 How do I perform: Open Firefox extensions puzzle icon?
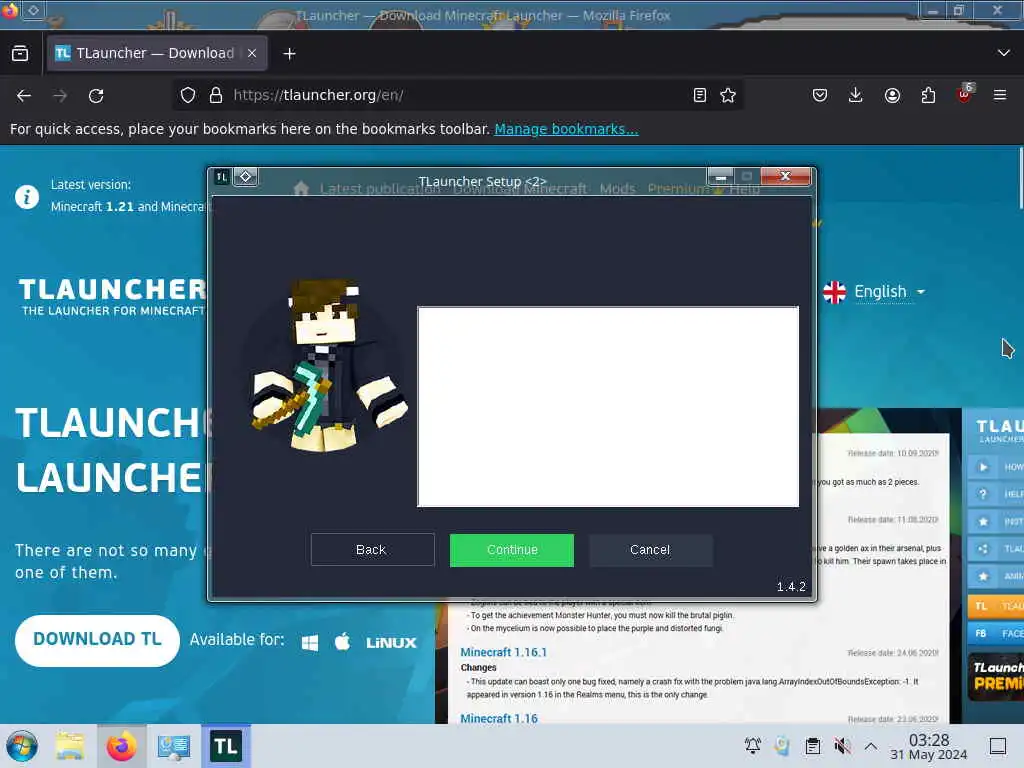click(928, 95)
